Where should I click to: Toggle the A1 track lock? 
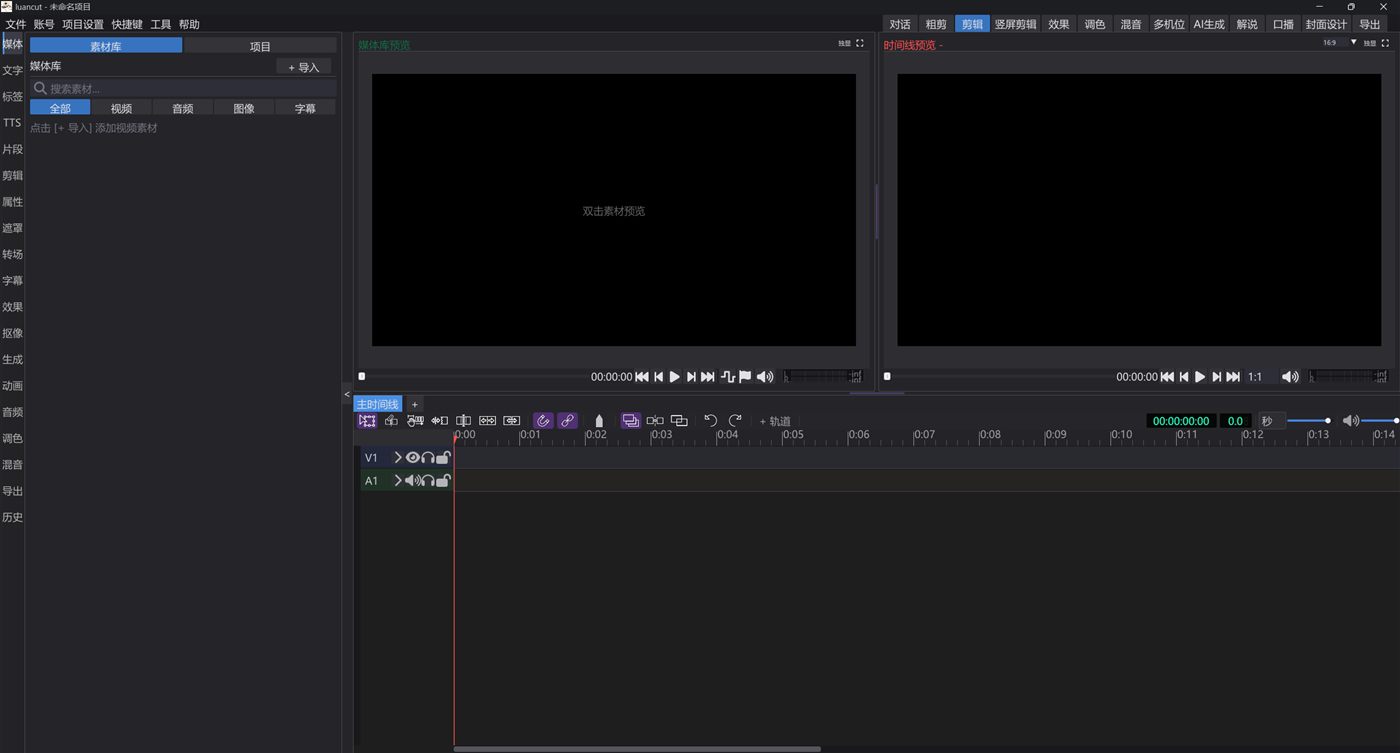tap(443, 480)
